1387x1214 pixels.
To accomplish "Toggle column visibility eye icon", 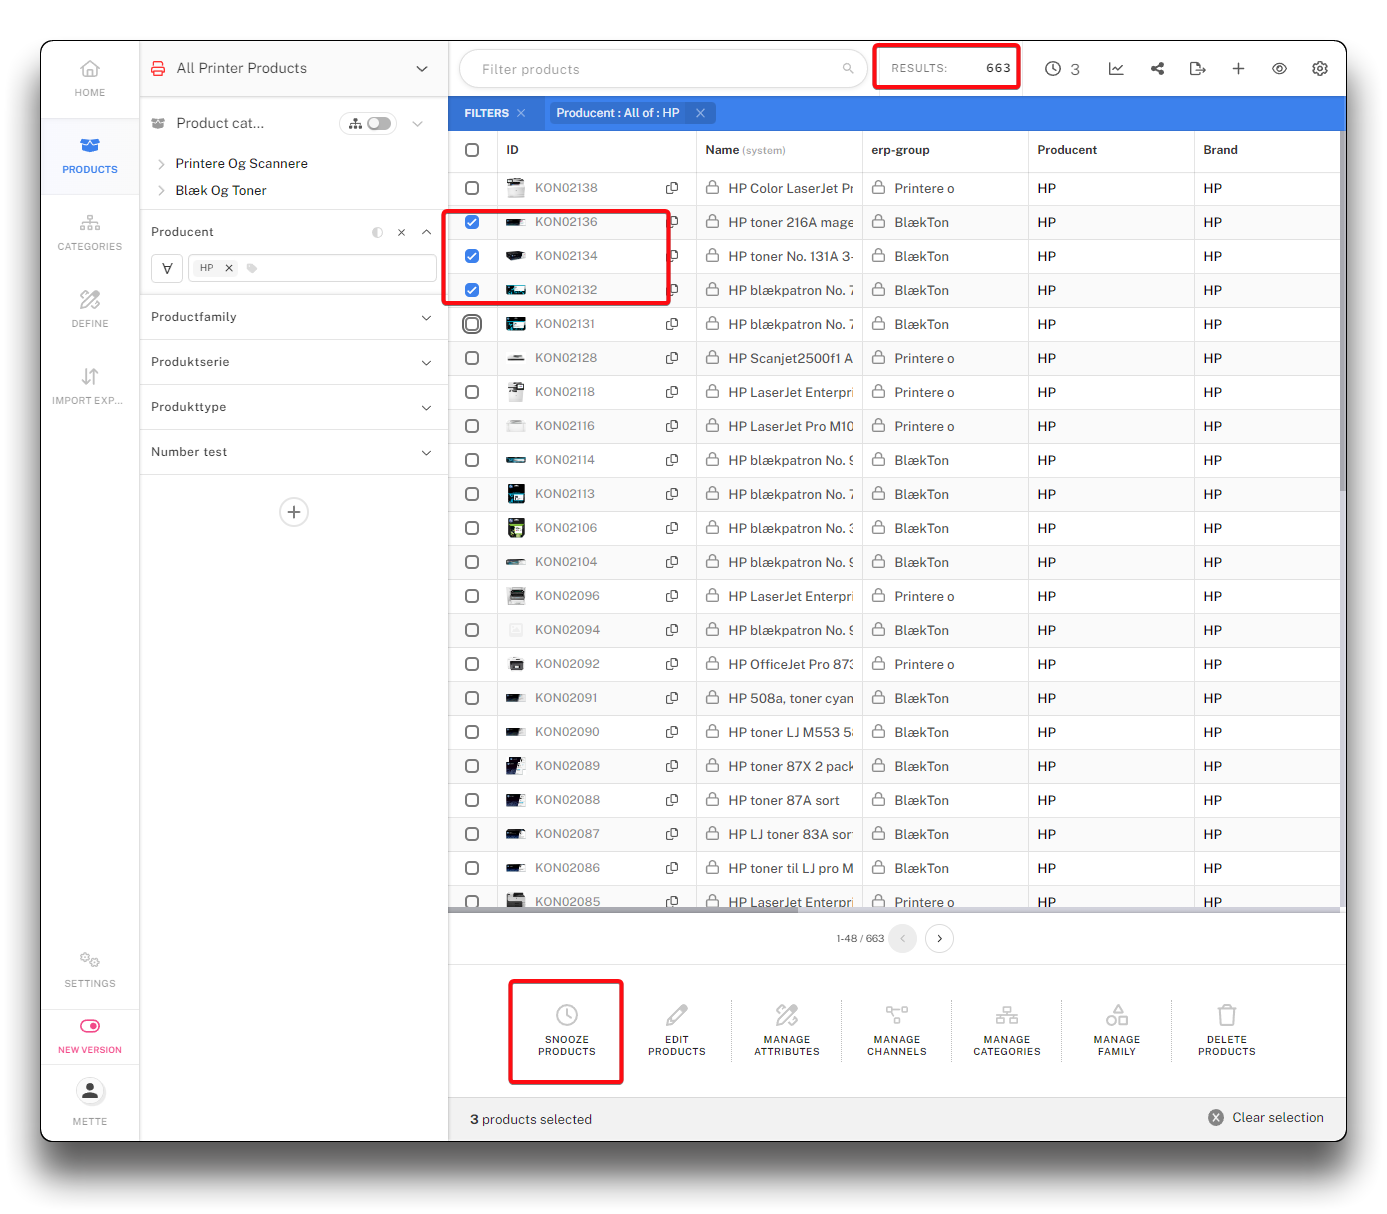I will (1279, 69).
